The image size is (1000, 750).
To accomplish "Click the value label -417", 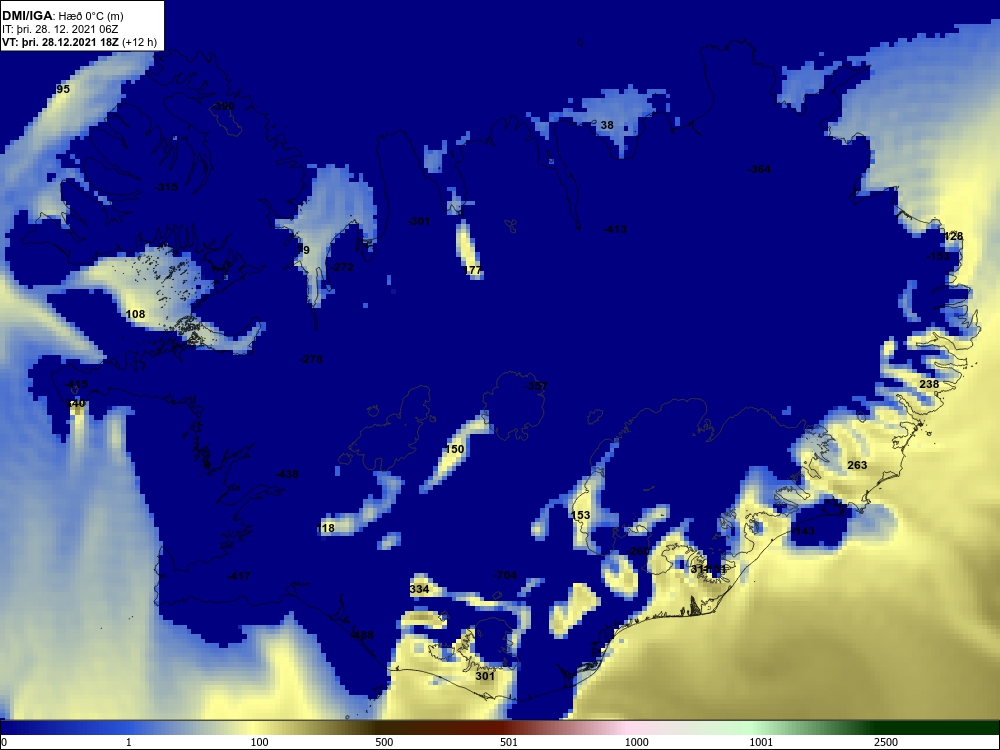I will [x=239, y=576].
